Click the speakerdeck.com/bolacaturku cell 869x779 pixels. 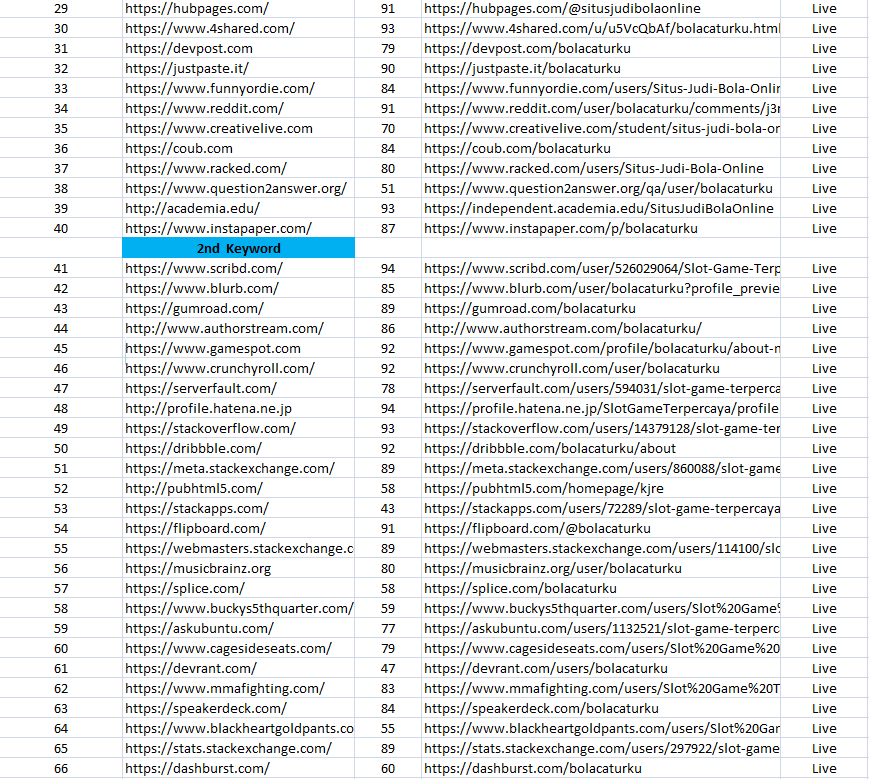(x=601, y=708)
